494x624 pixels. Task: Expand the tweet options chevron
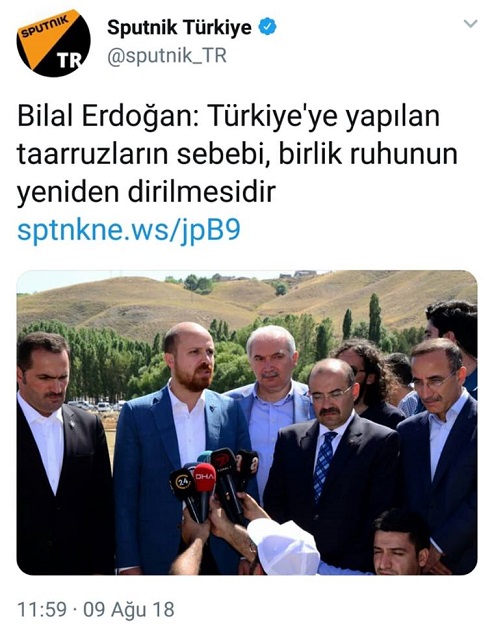coord(471,24)
